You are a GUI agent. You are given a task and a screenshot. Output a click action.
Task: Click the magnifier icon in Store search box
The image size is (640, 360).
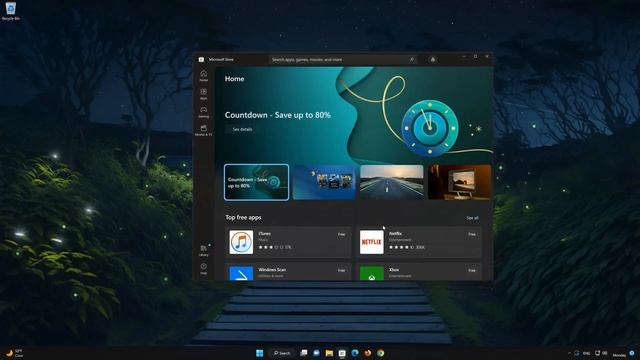[412, 60]
